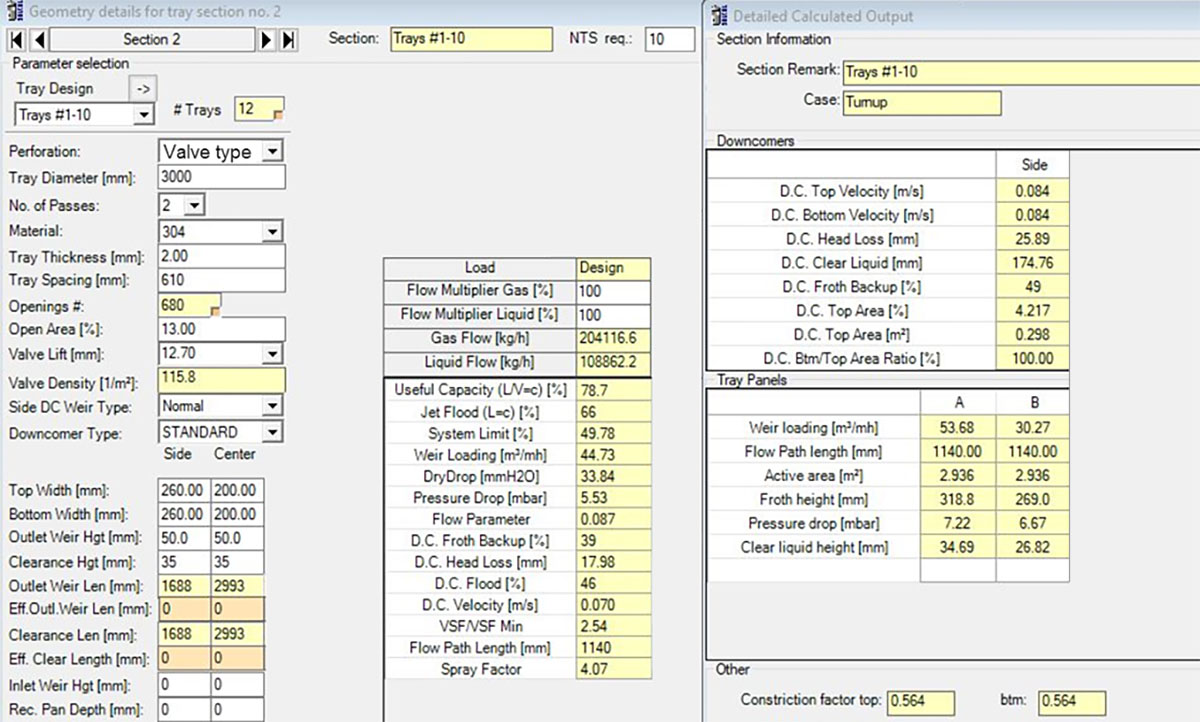1200x722 pixels.
Task: Click the Flow Multiplier Liquid value cell
Action: pos(613,315)
